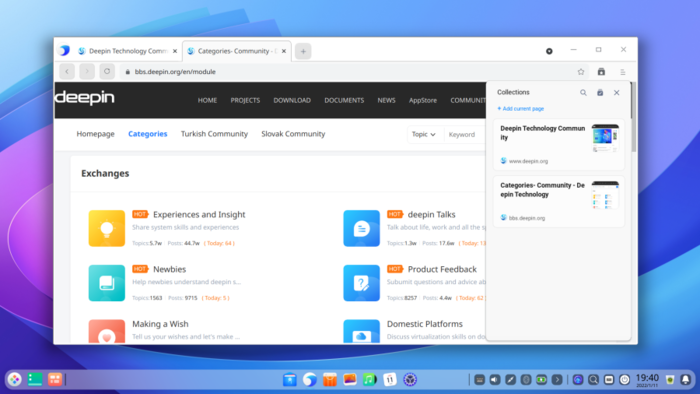Expand the Topic search dropdown

click(x=424, y=134)
